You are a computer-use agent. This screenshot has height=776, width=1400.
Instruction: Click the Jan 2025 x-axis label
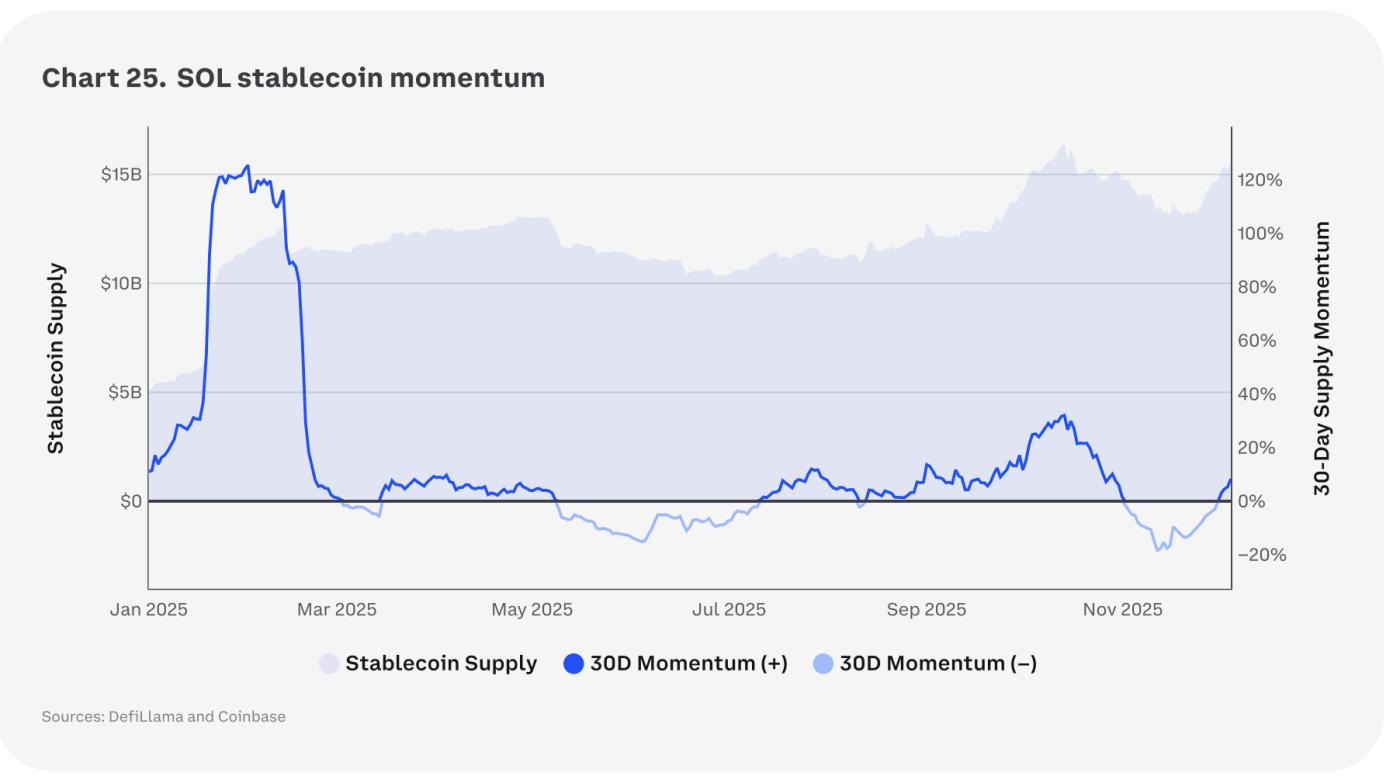click(x=148, y=610)
